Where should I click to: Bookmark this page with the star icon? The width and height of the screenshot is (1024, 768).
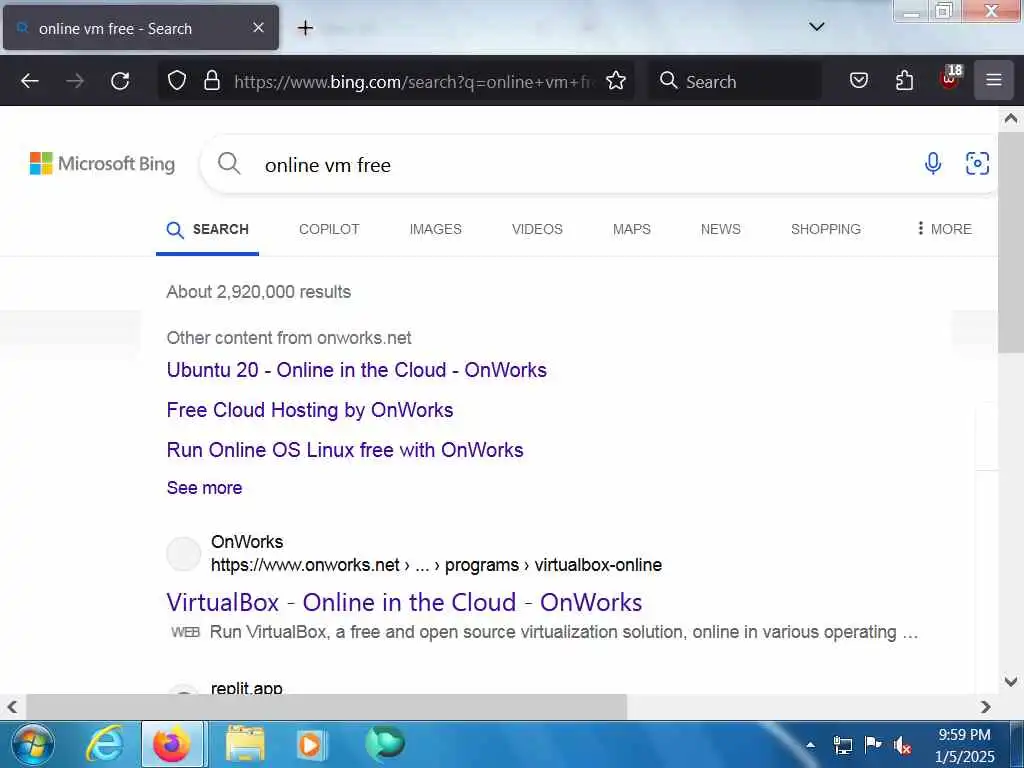(616, 81)
